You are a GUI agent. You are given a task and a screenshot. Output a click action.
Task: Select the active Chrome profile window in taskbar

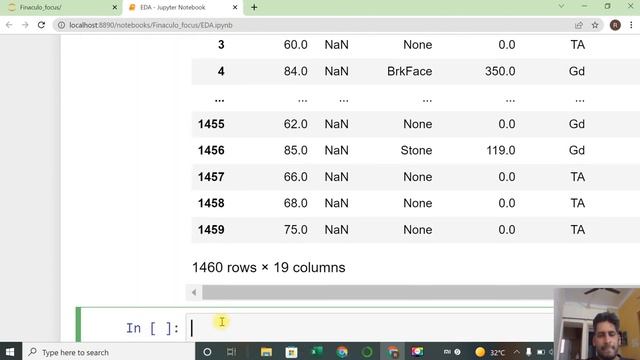click(x=392, y=352)
